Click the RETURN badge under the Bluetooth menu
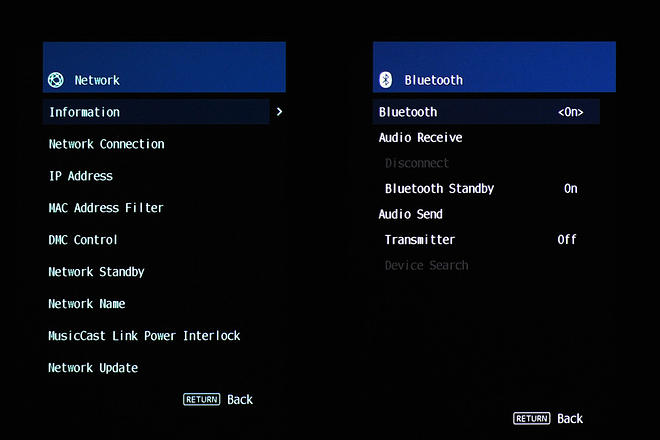This screenshot has height=440, width=660. click(532, 418)
